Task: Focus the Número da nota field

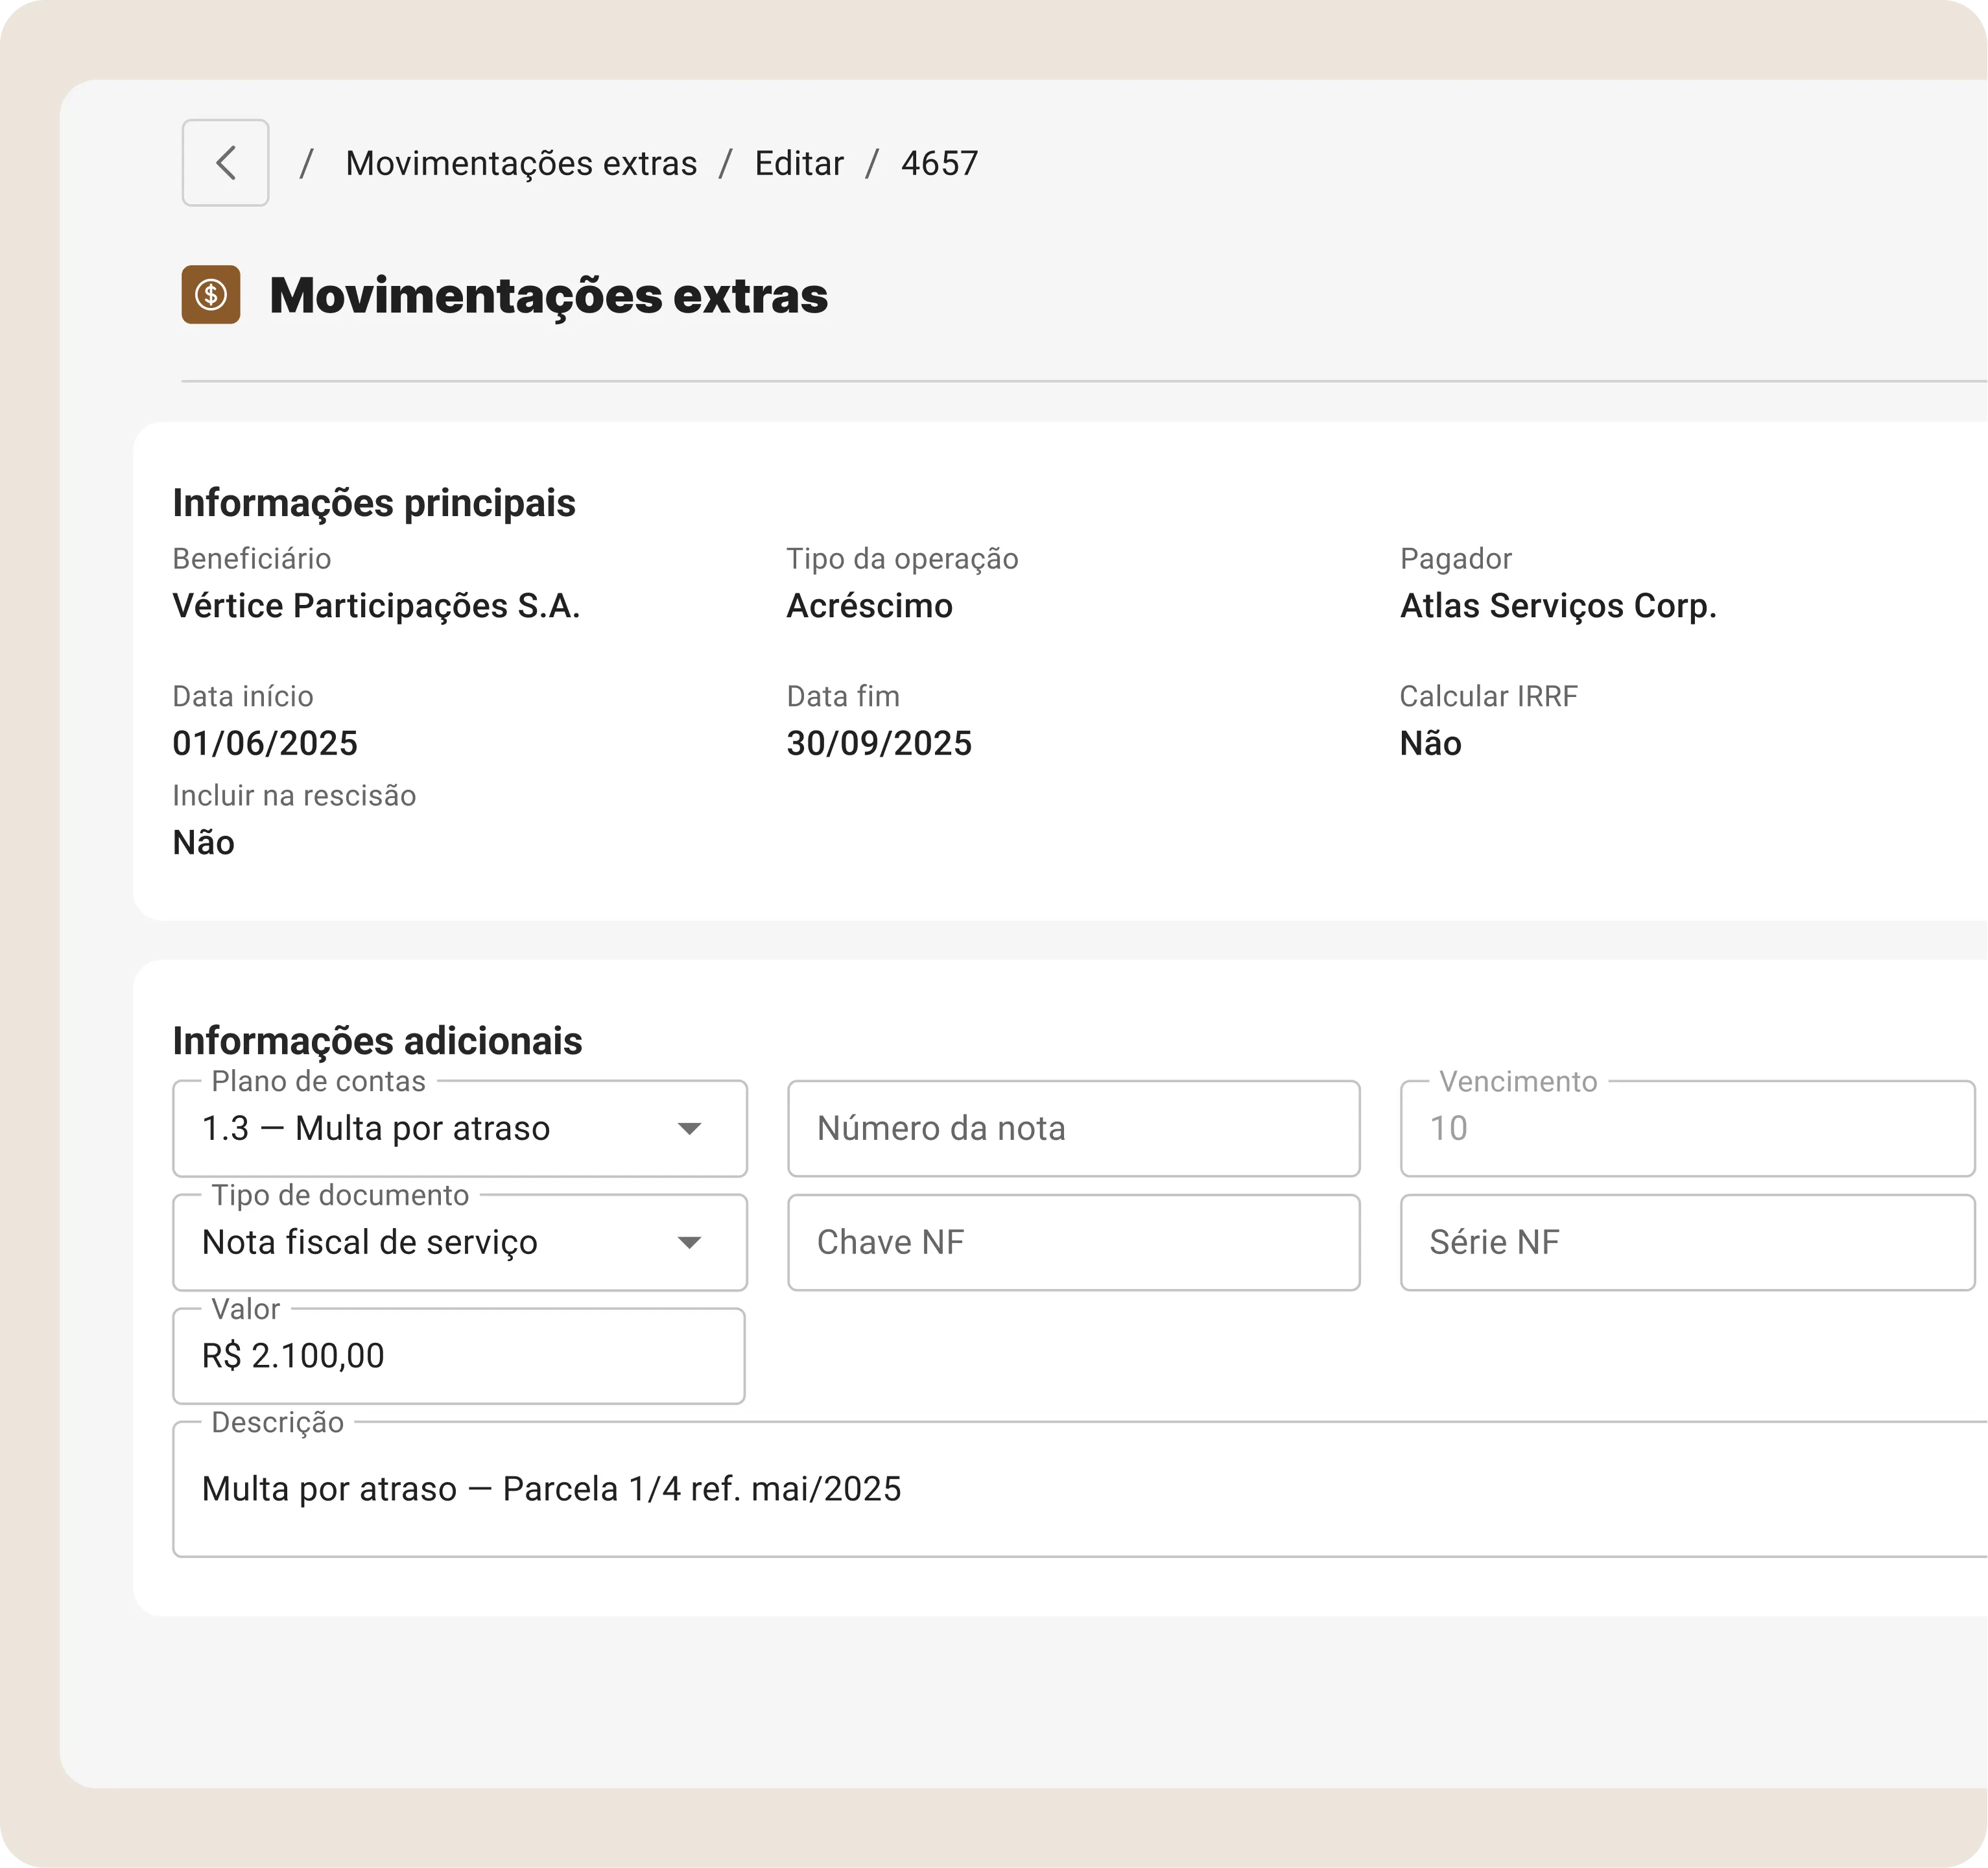Action: tap(1073, 1129)
